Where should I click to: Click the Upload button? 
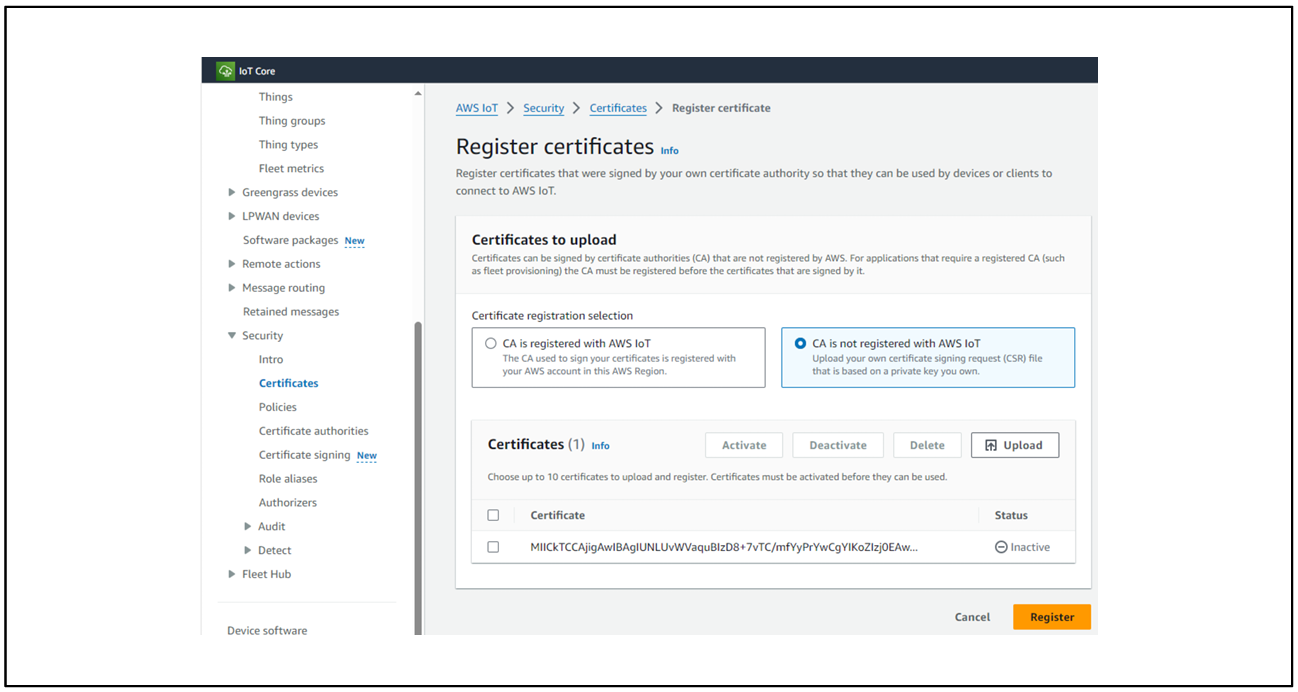point(1015,446)
